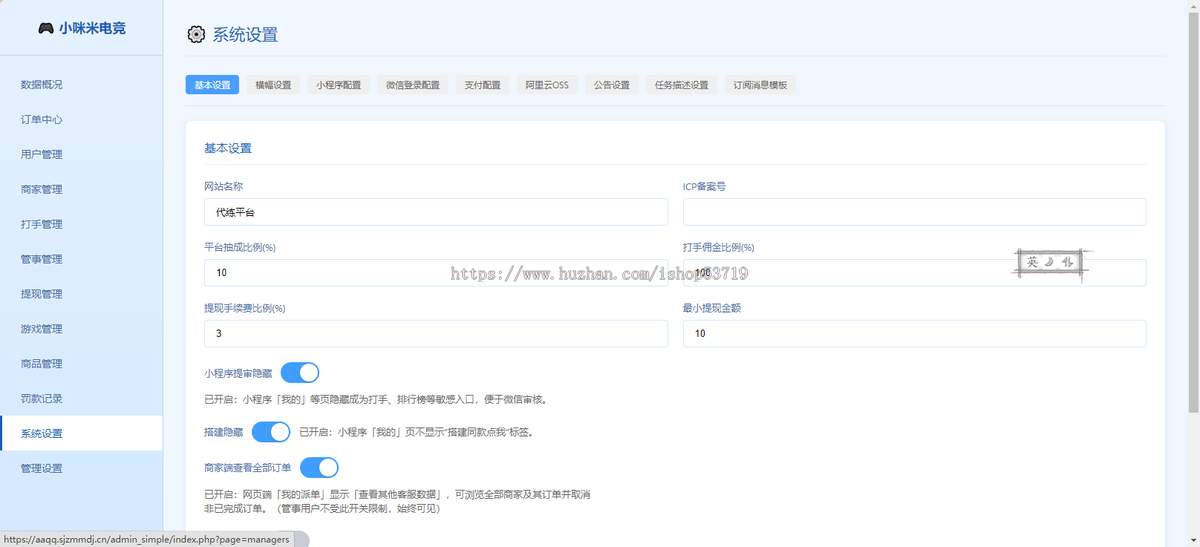Select the 微信登录配置 tab
The height and width of the screenshot is (547, 1200).
click(413, 85)
